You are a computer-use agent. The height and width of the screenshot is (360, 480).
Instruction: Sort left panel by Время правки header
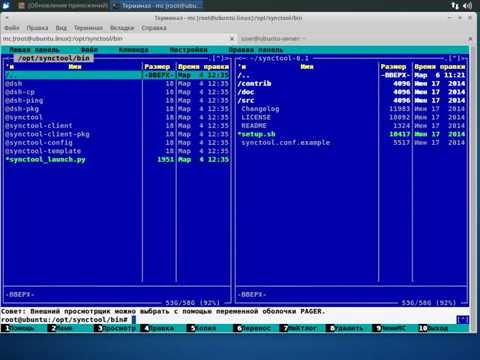203,67
